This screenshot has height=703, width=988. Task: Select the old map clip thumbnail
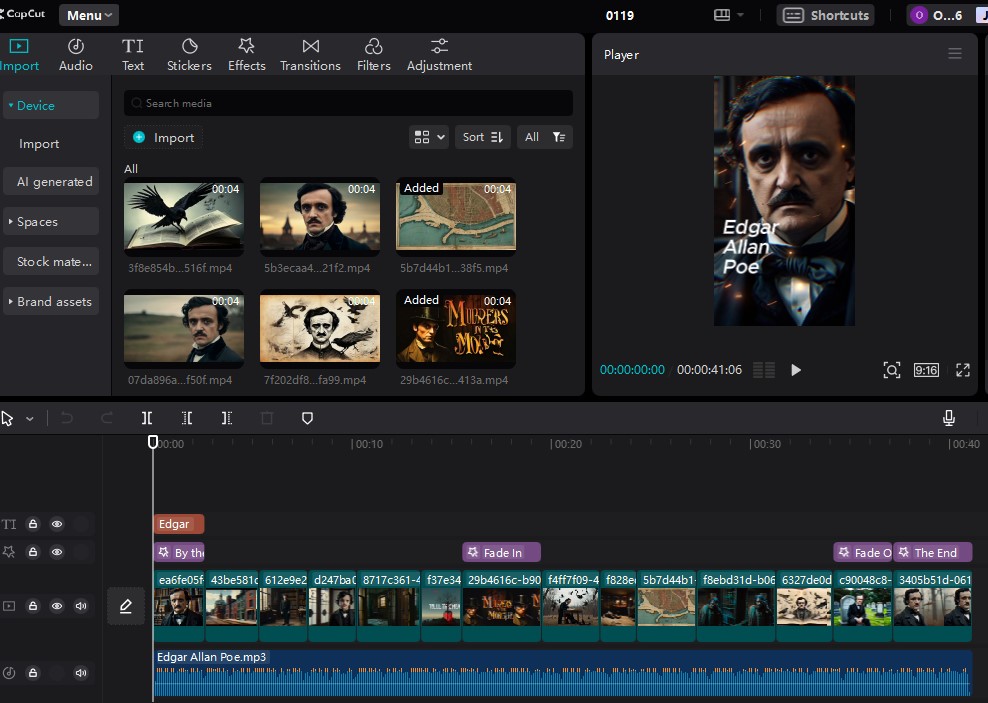coord(456,218)
